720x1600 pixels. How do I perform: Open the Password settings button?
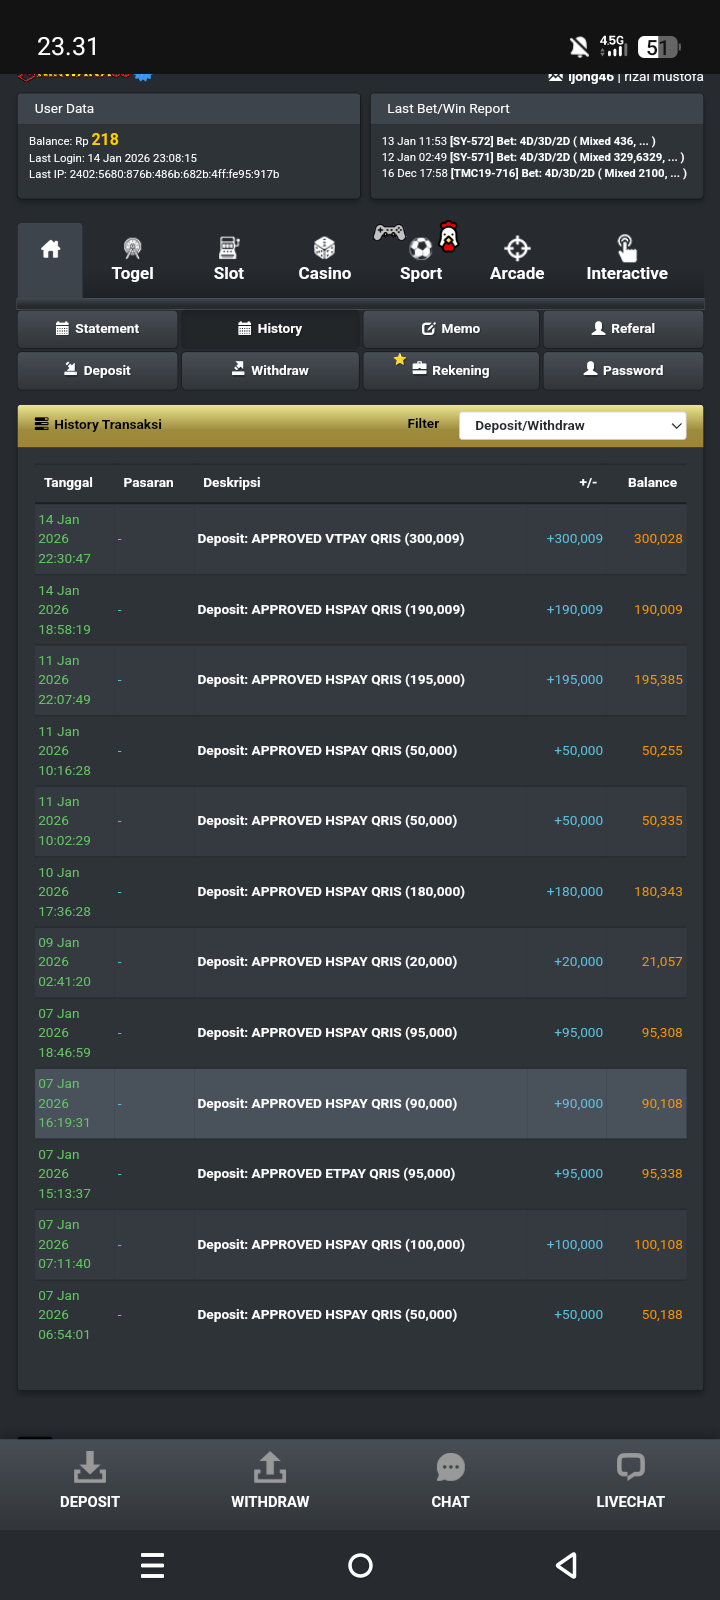[623, 370]
